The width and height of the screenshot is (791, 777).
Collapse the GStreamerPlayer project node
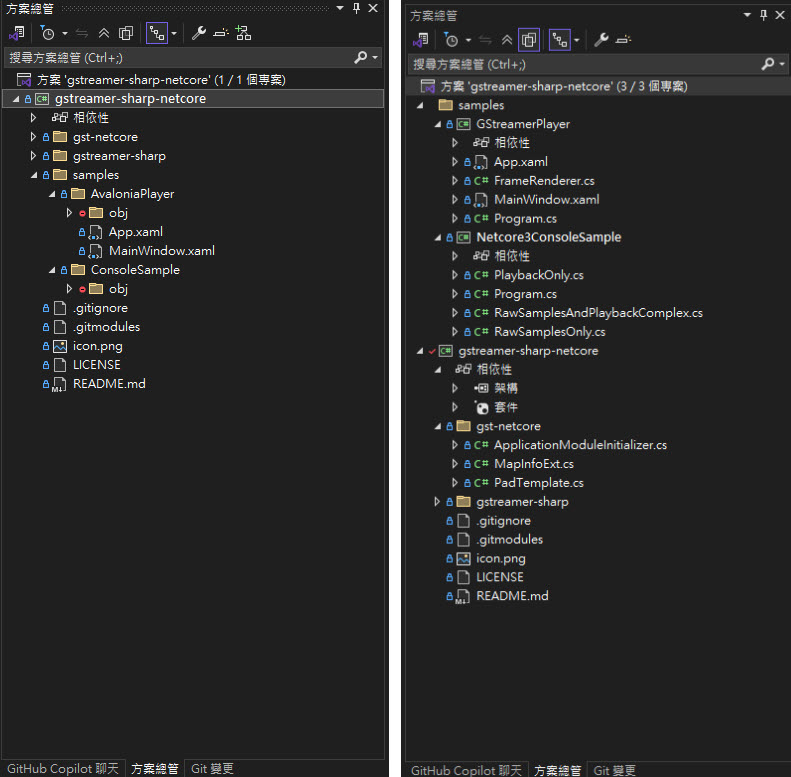tap(437, 124)
